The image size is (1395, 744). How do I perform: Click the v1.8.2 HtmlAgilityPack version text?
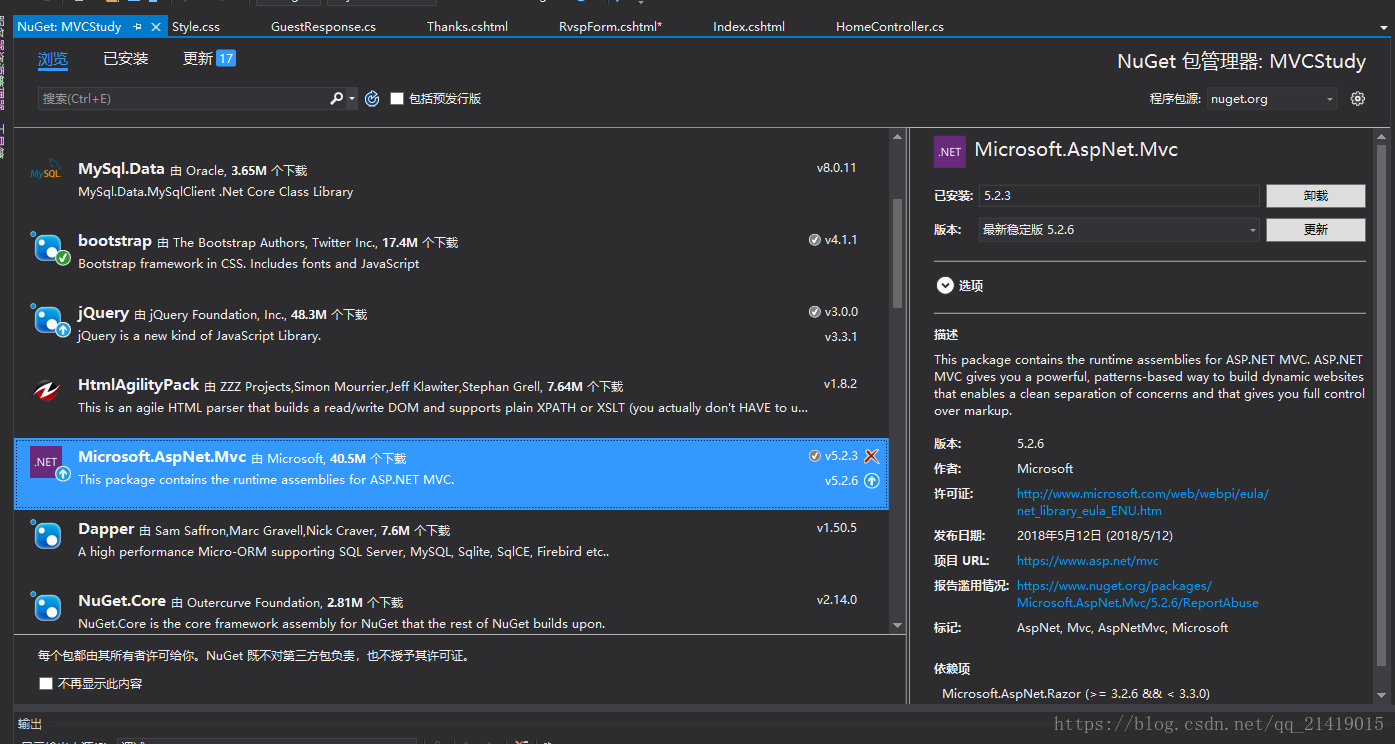(x=841, y=384)
